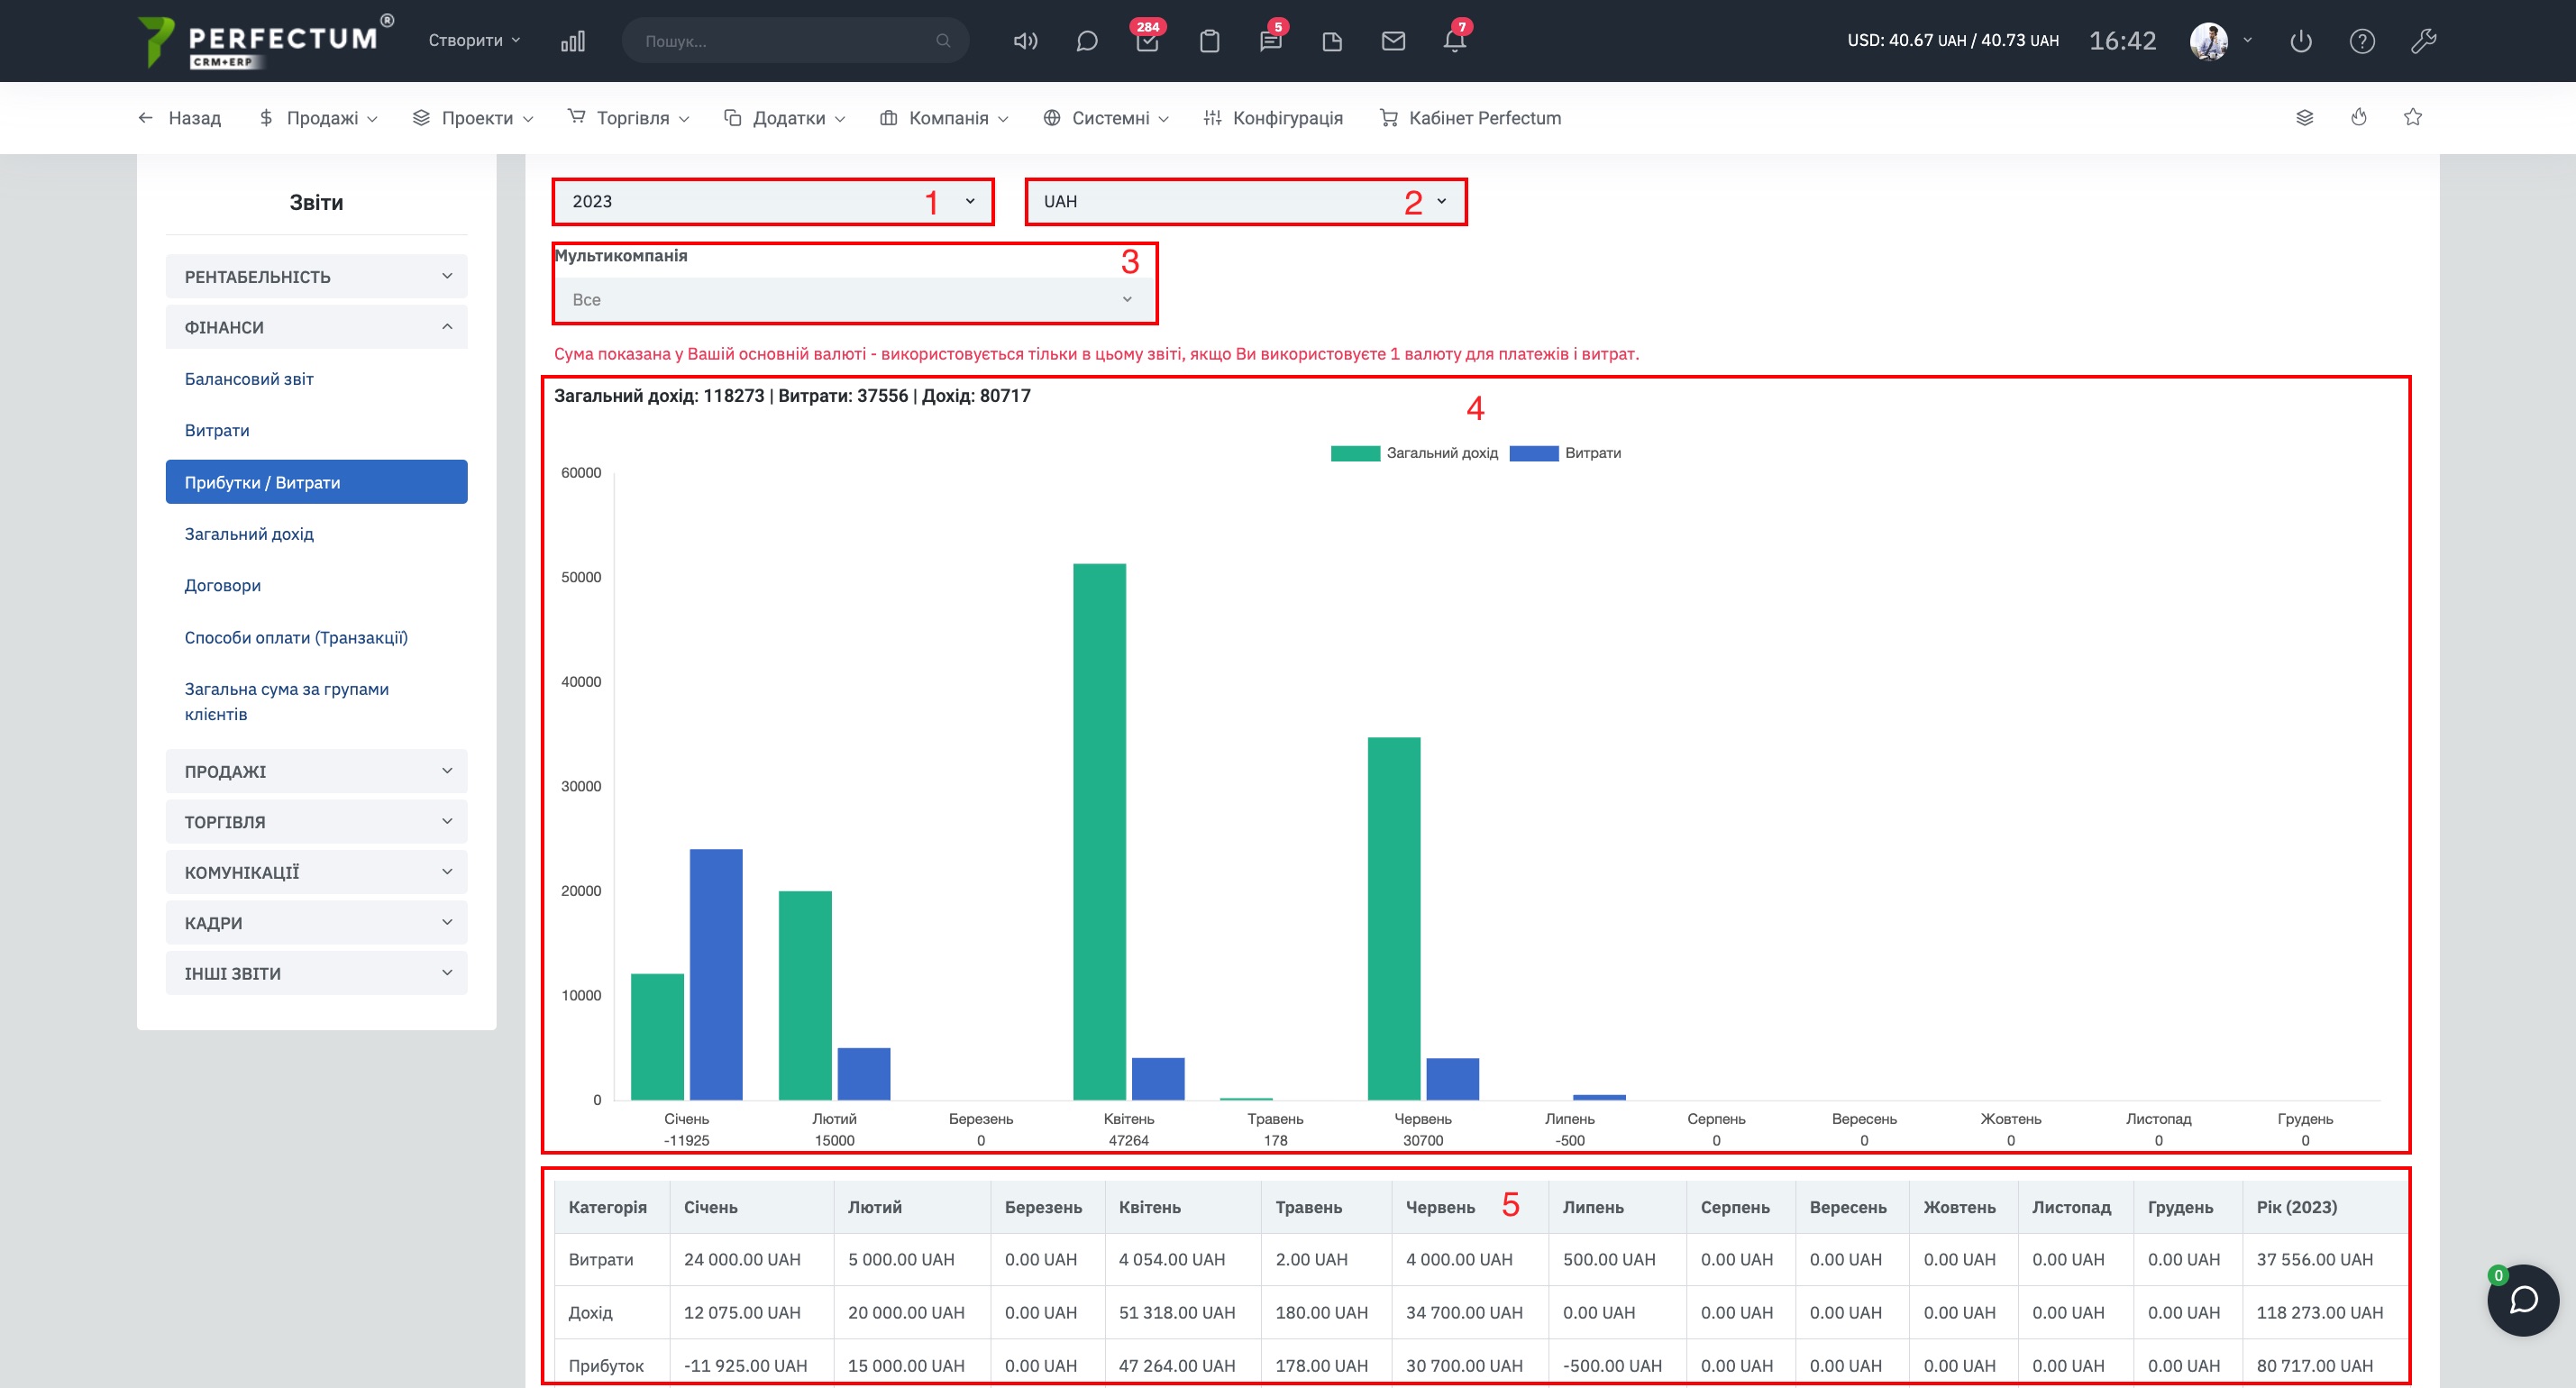
Task: Click the power logout icon
Action: click(2301, 41)
